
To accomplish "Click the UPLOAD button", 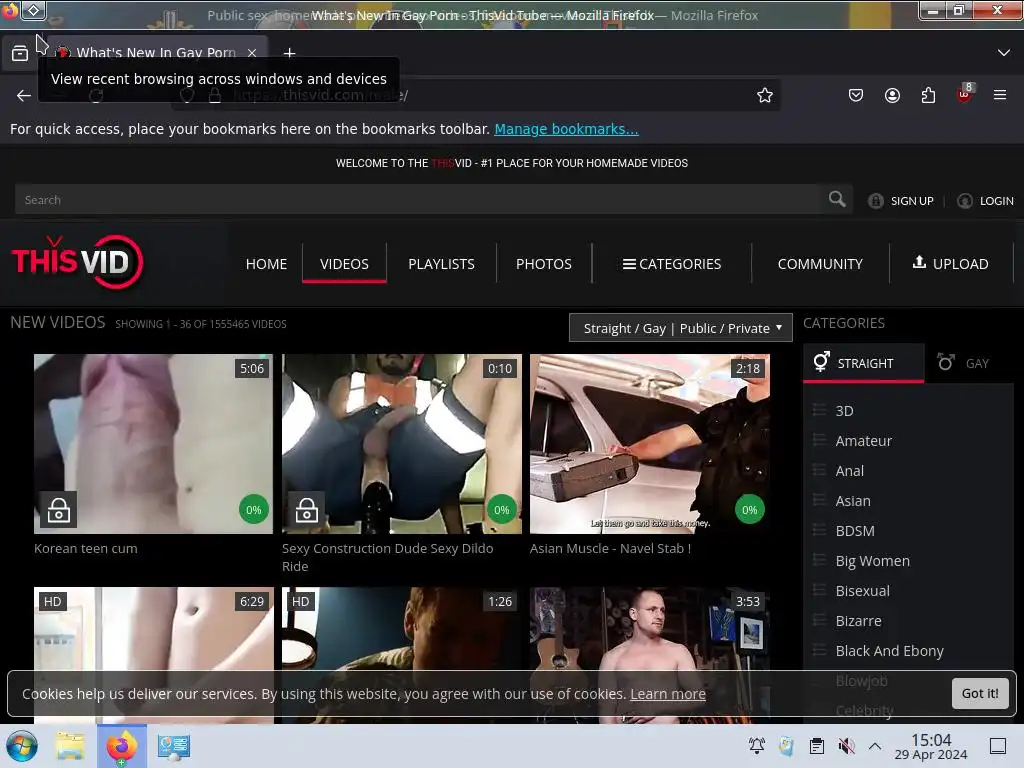I will point(950,264).
